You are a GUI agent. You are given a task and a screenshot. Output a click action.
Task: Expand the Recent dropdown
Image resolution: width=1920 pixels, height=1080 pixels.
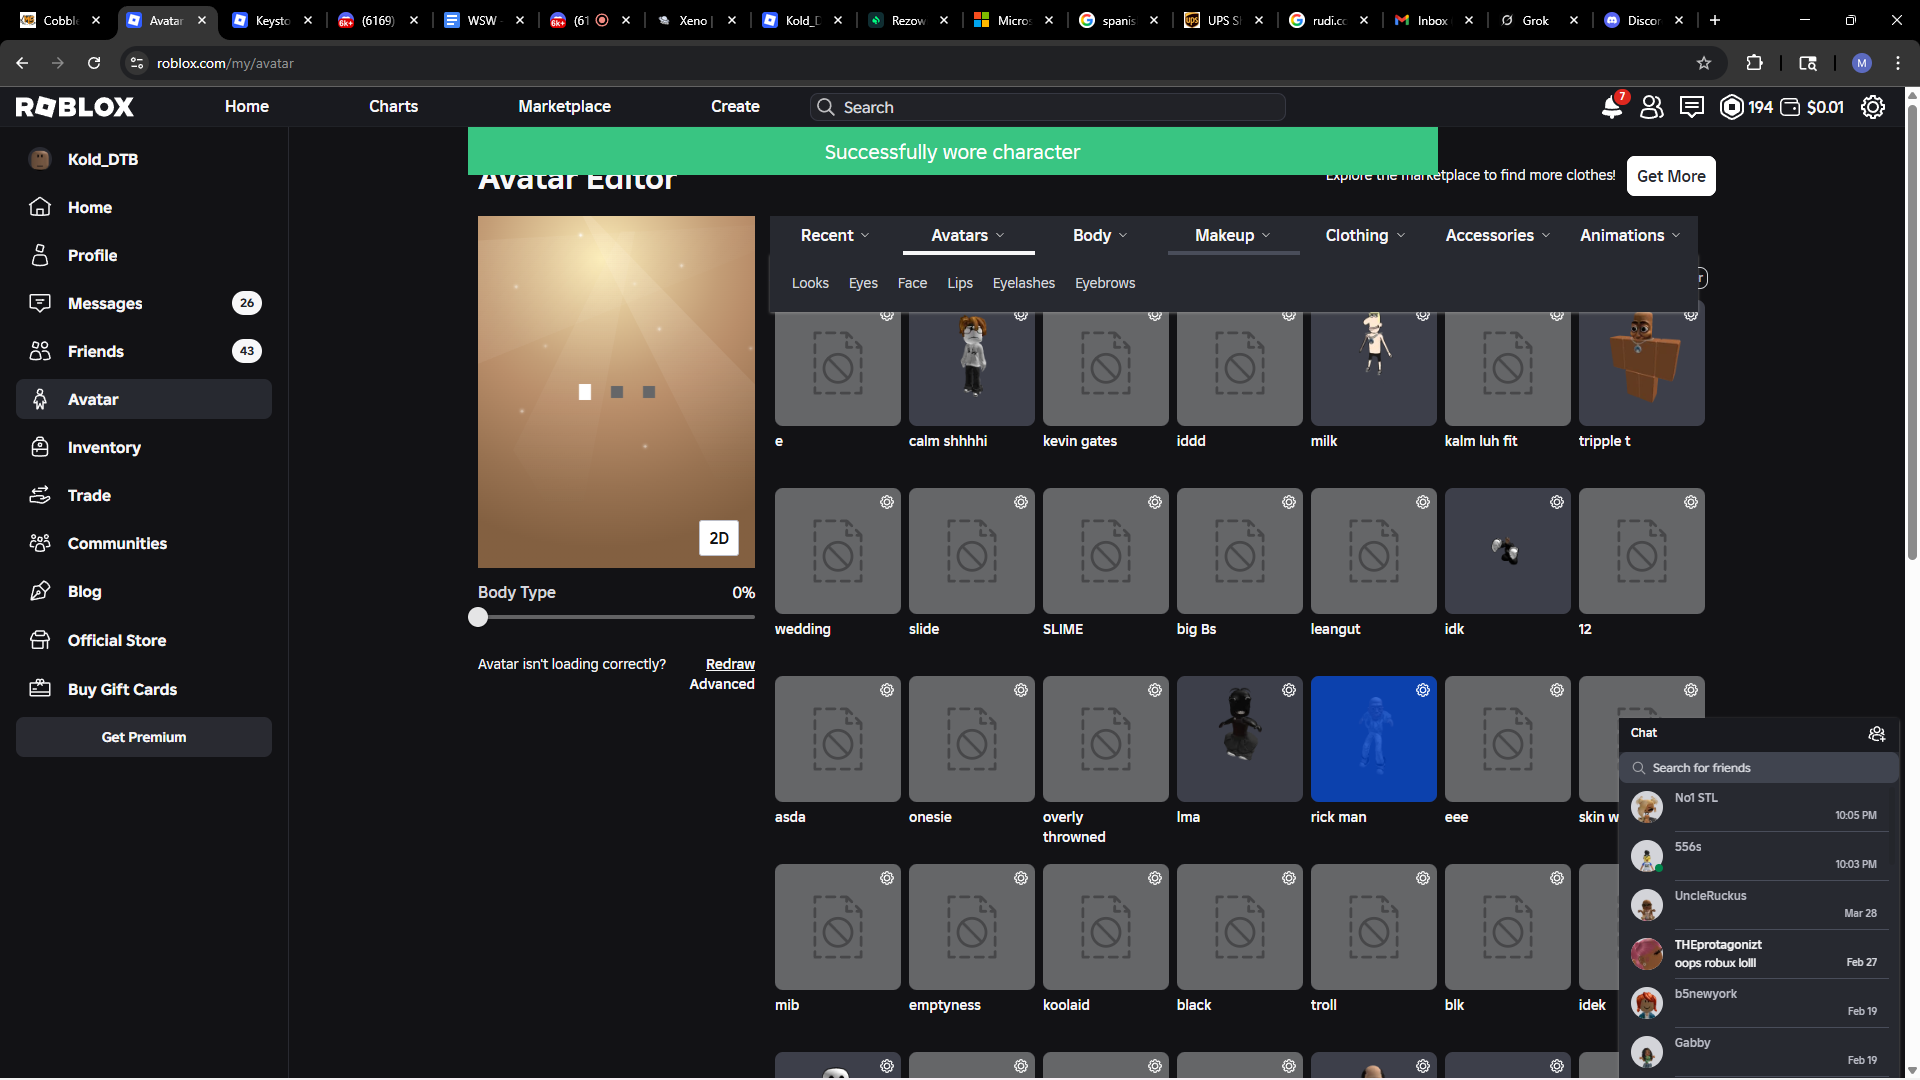pyautogui.click(x=835, y=235)
